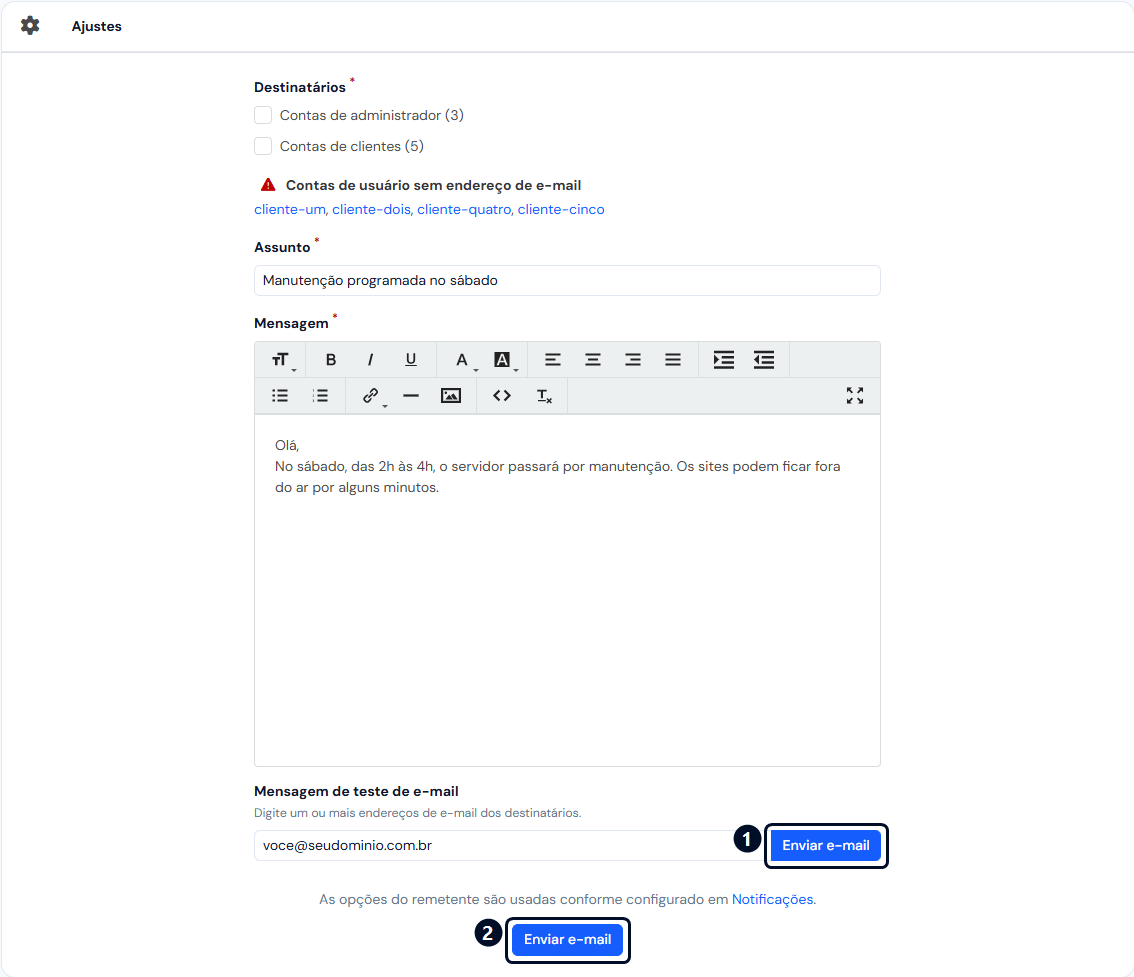The height and width of the screenshot is (977, 1134).
Task: Click inside the message body text area
Action: (567, 590)
